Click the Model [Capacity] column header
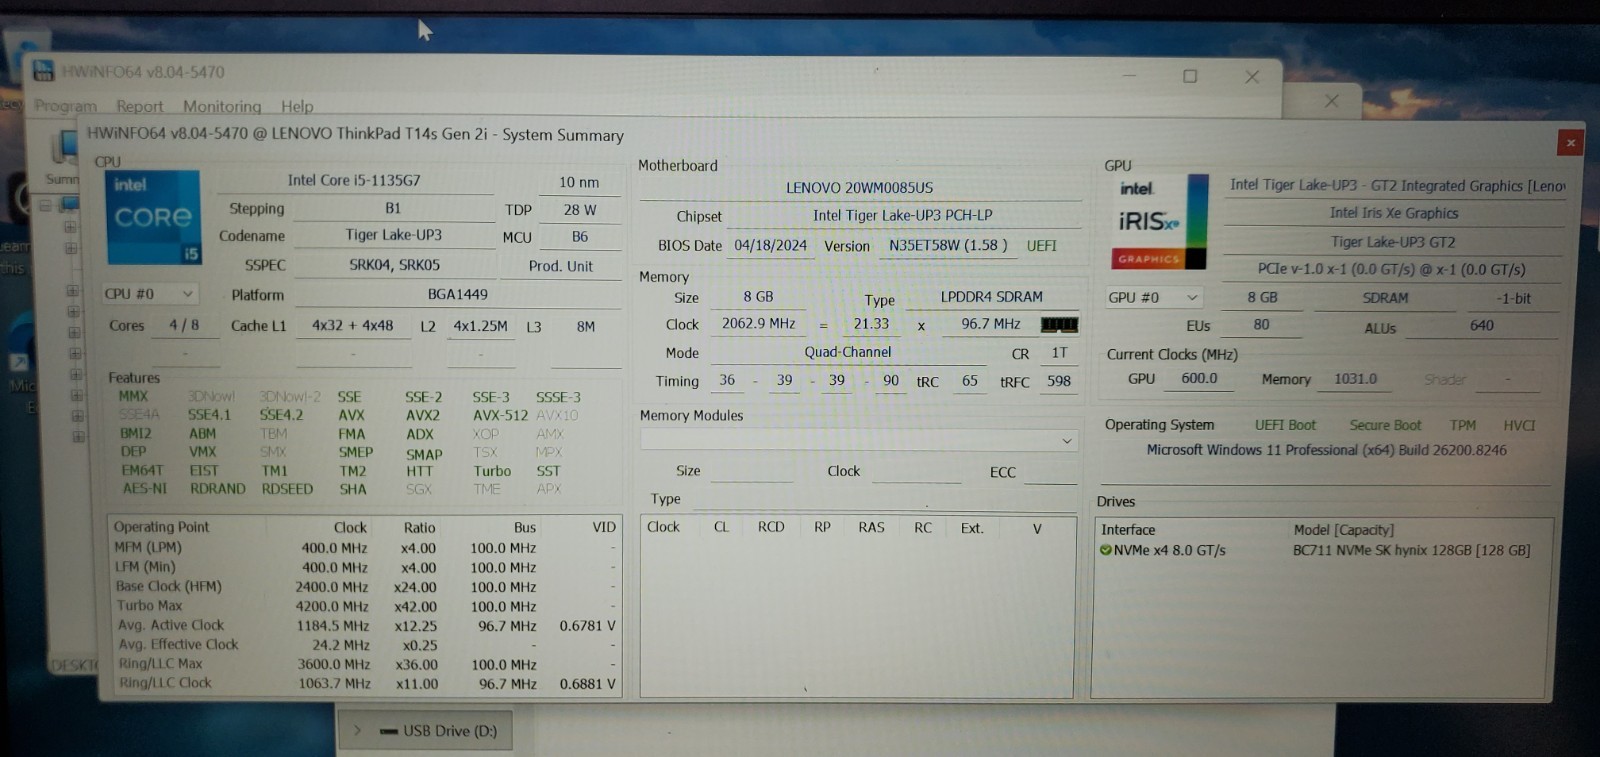Viewport: 1600px width, 757px height. (x=1343, y=530)
